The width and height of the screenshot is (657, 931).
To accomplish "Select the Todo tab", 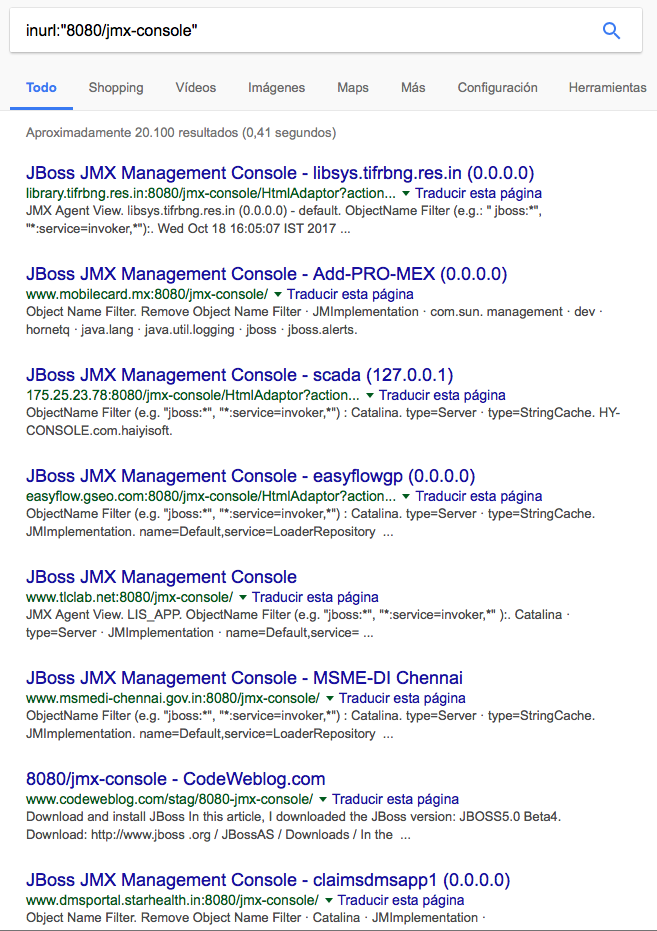I will pos(41,88).
